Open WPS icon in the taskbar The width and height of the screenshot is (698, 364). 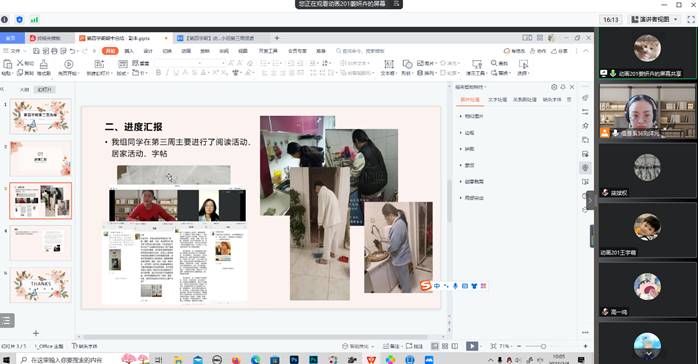click(371, 360)
